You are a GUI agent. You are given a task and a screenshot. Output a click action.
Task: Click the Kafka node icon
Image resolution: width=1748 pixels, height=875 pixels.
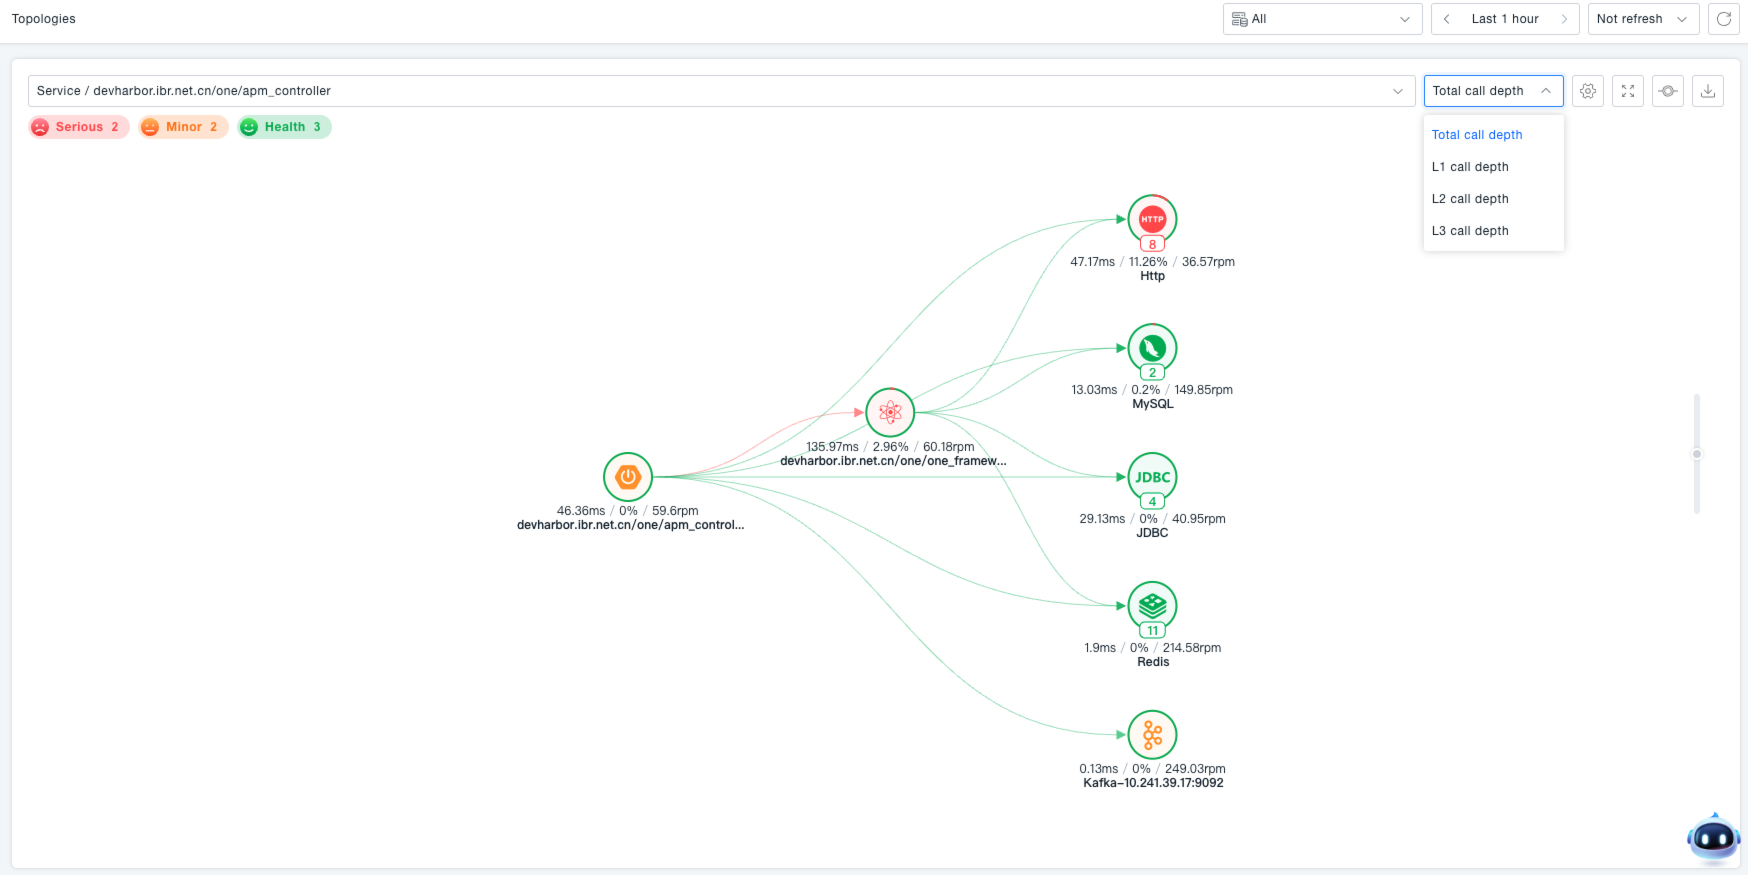pos(1152,735)
